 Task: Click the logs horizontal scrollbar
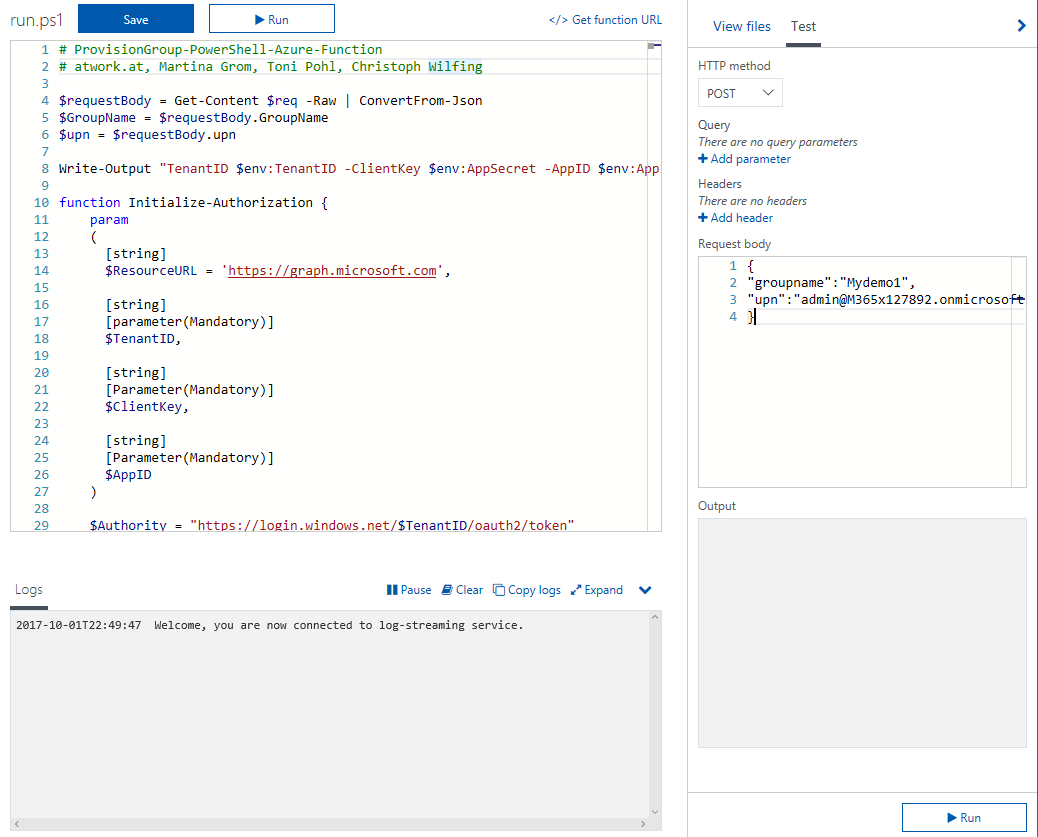(x=335, y=824)
